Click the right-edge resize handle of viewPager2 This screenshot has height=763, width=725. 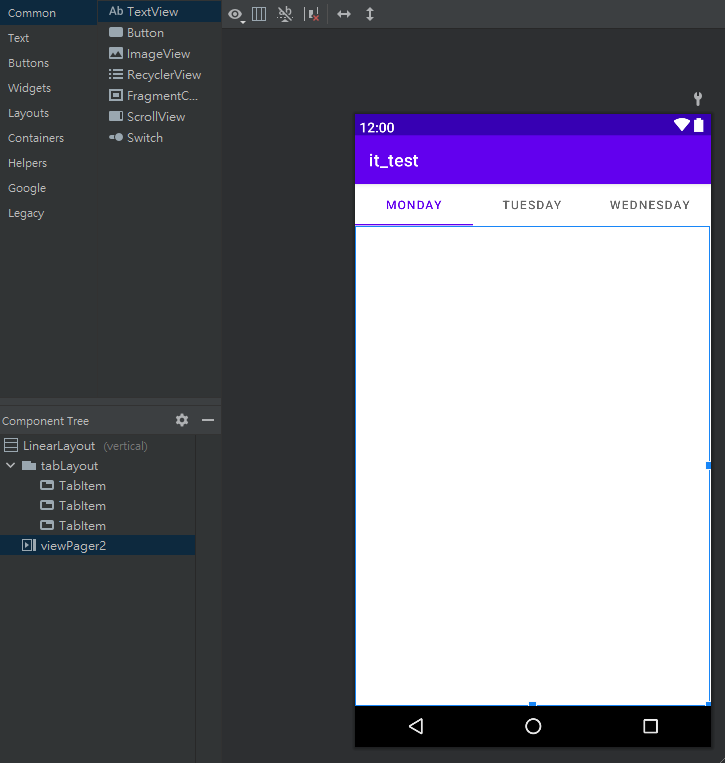pyautogui.click(x=708, y=466)
